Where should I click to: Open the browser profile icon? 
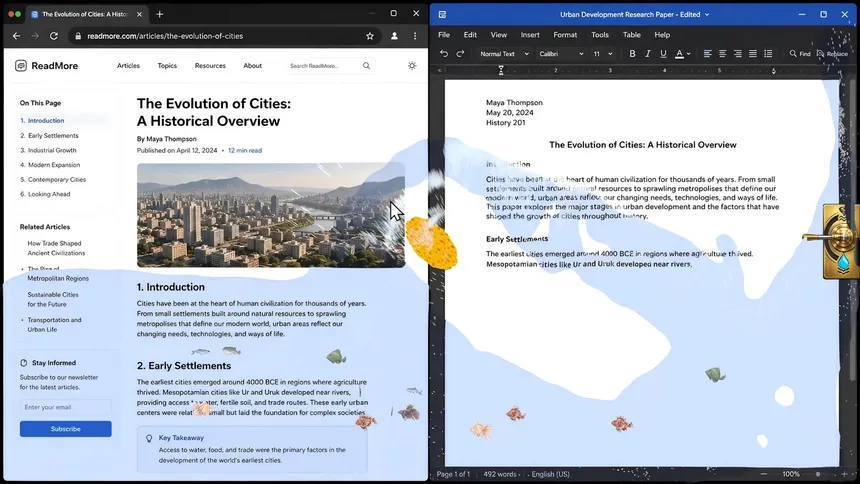click(x=394, y=36)
